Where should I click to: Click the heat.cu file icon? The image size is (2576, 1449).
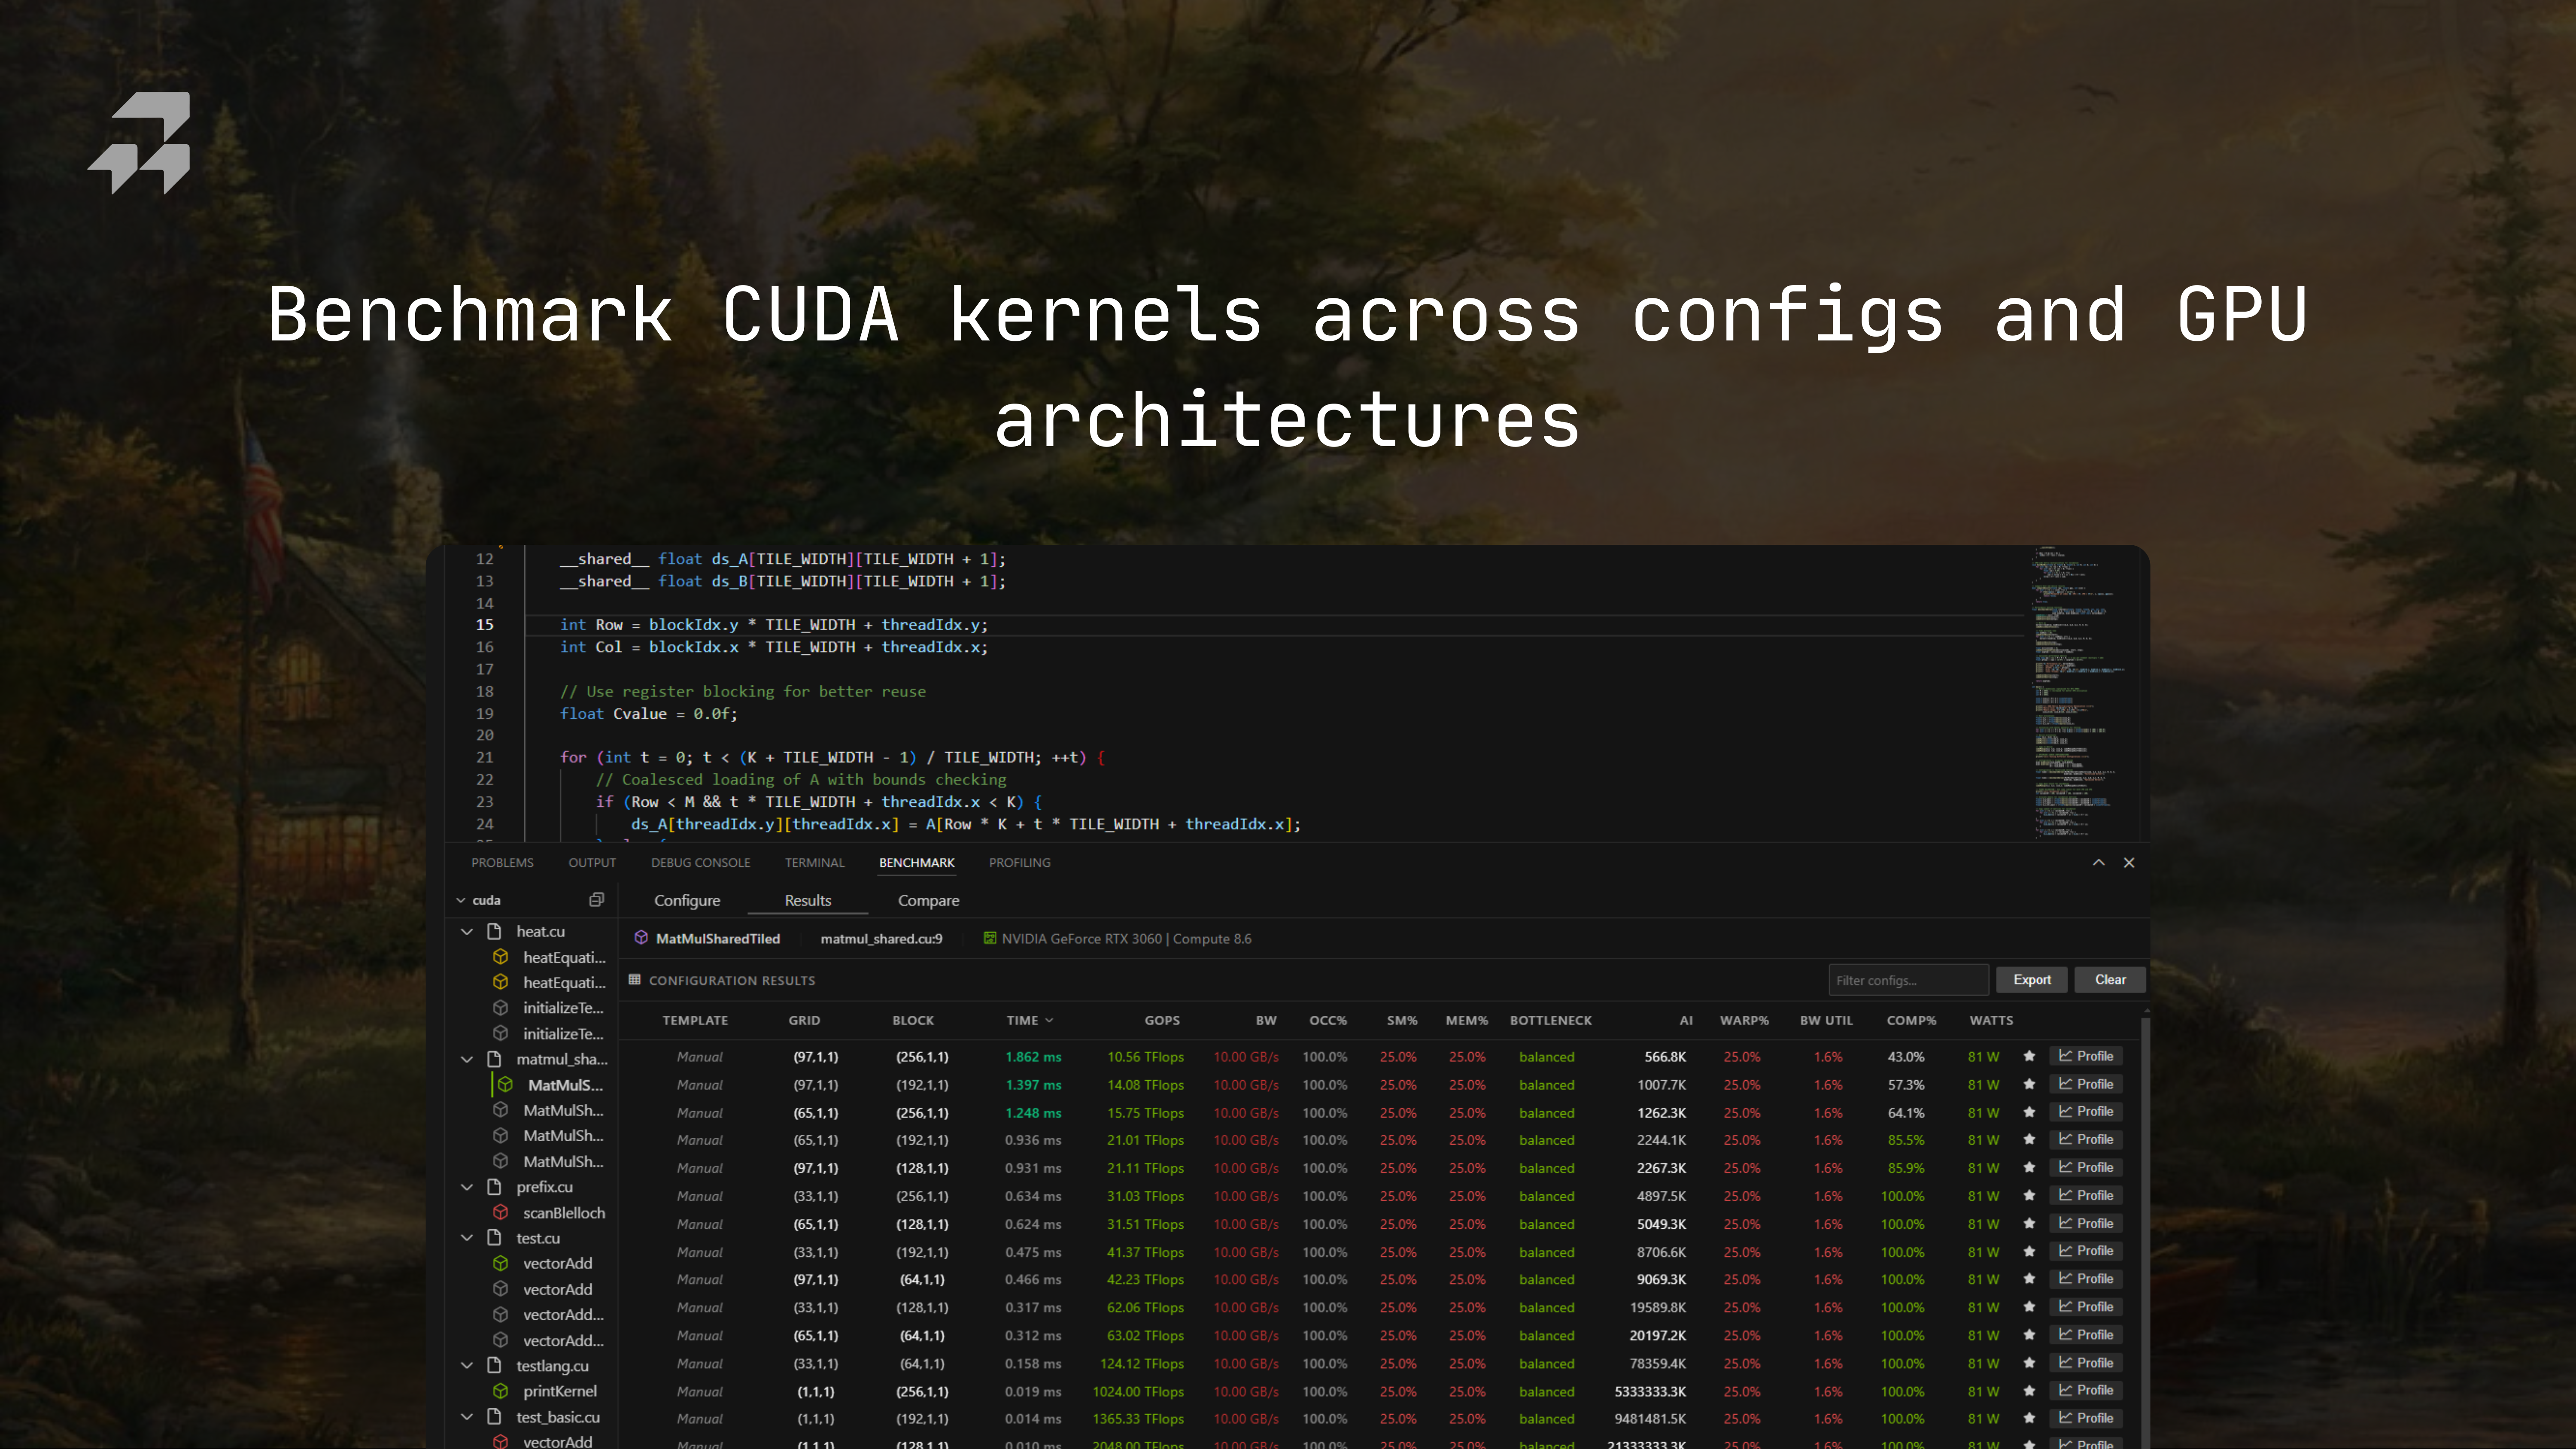[494, 931]
